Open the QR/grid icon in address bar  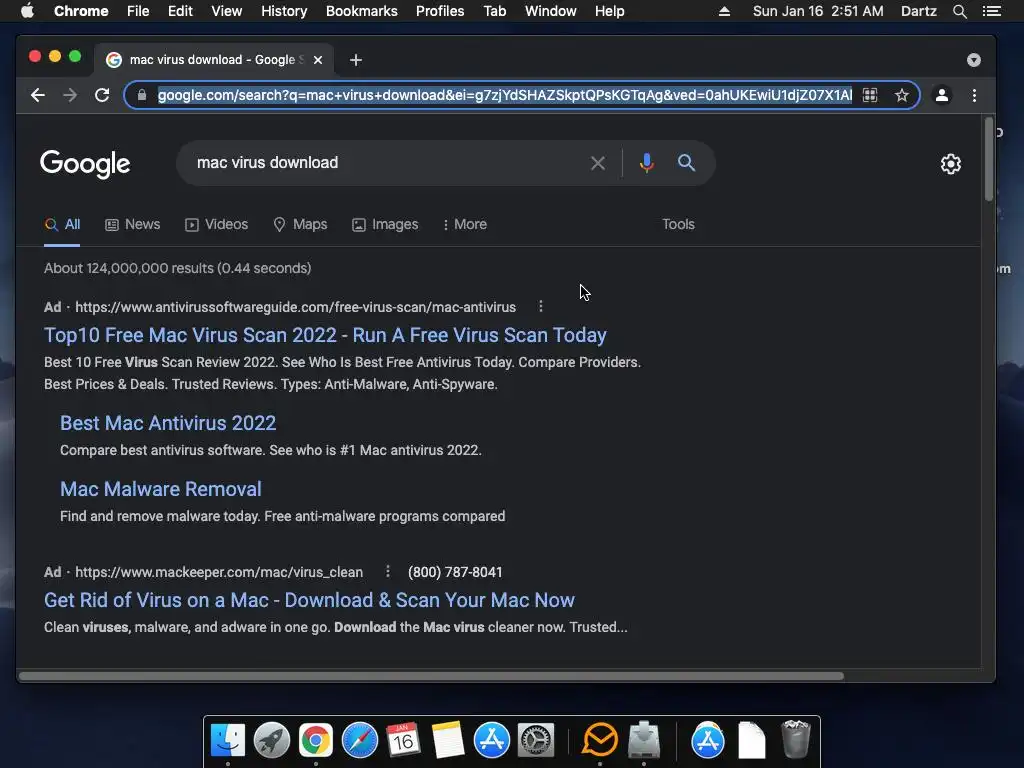point(870,95)
